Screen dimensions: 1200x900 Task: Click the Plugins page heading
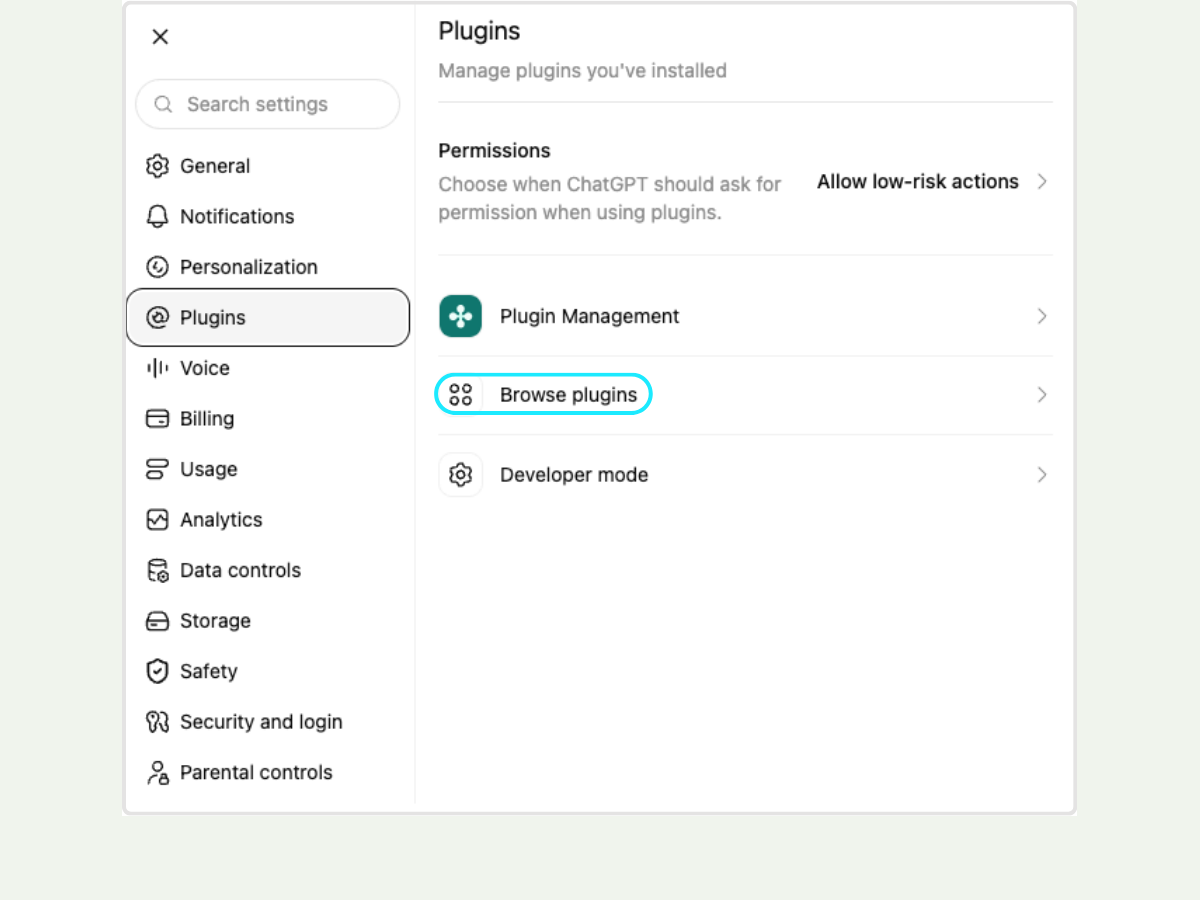click(479, 32)
